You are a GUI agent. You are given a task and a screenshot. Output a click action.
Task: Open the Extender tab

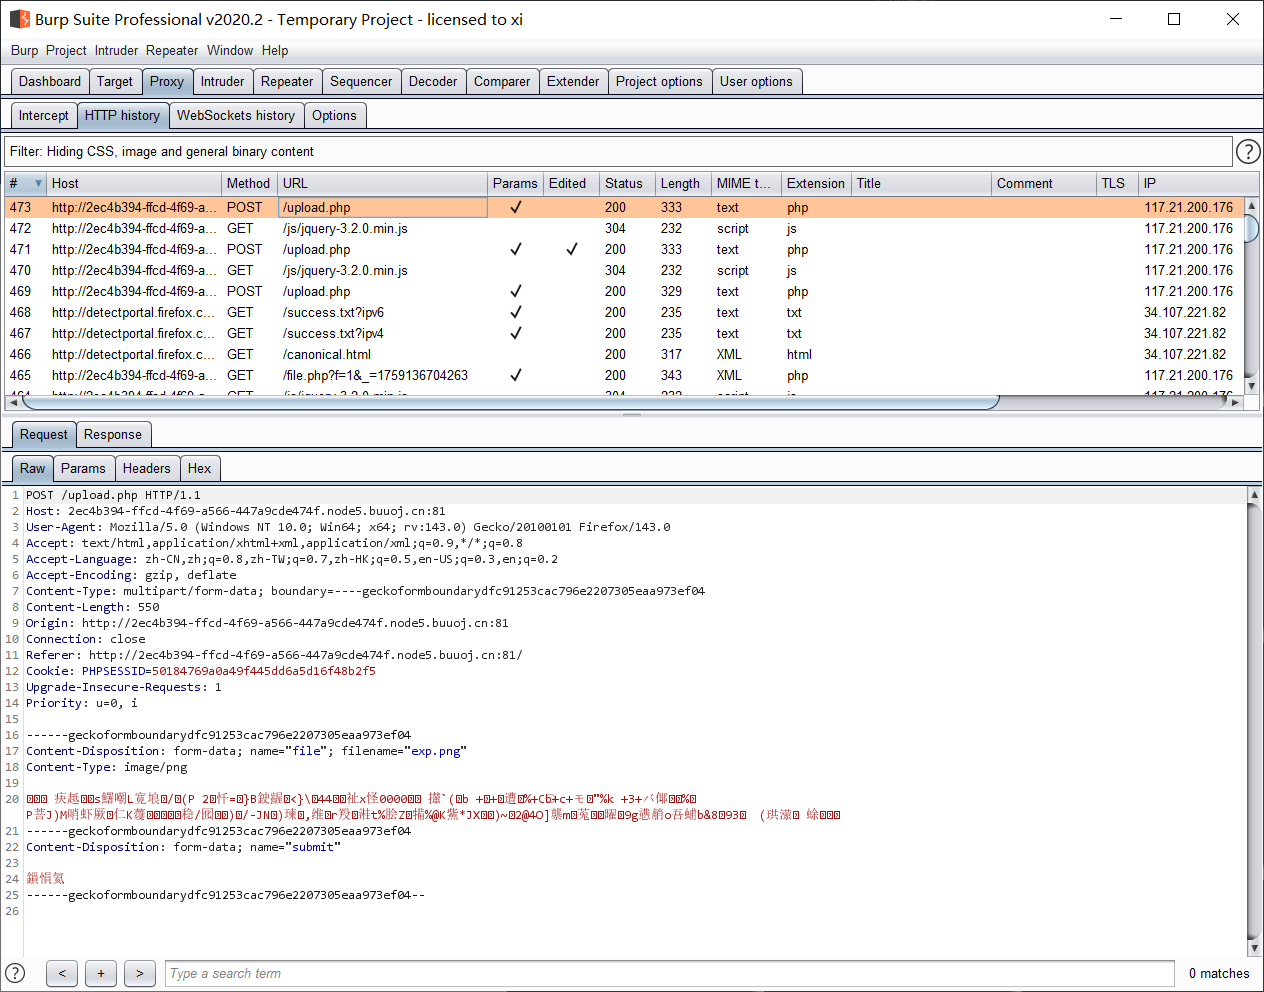coord(573,82)
